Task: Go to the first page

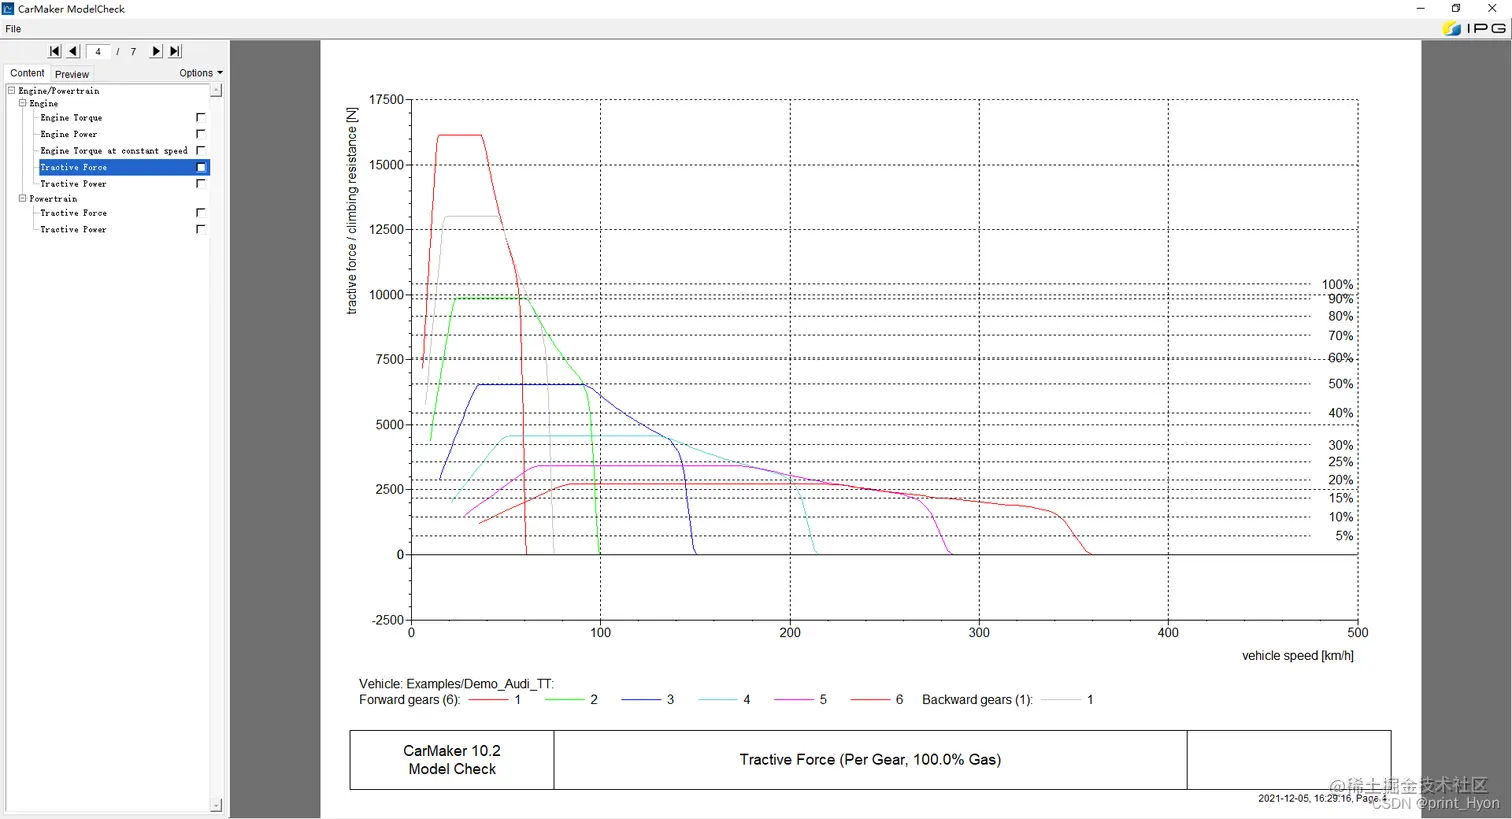Action: coord(54,51)
